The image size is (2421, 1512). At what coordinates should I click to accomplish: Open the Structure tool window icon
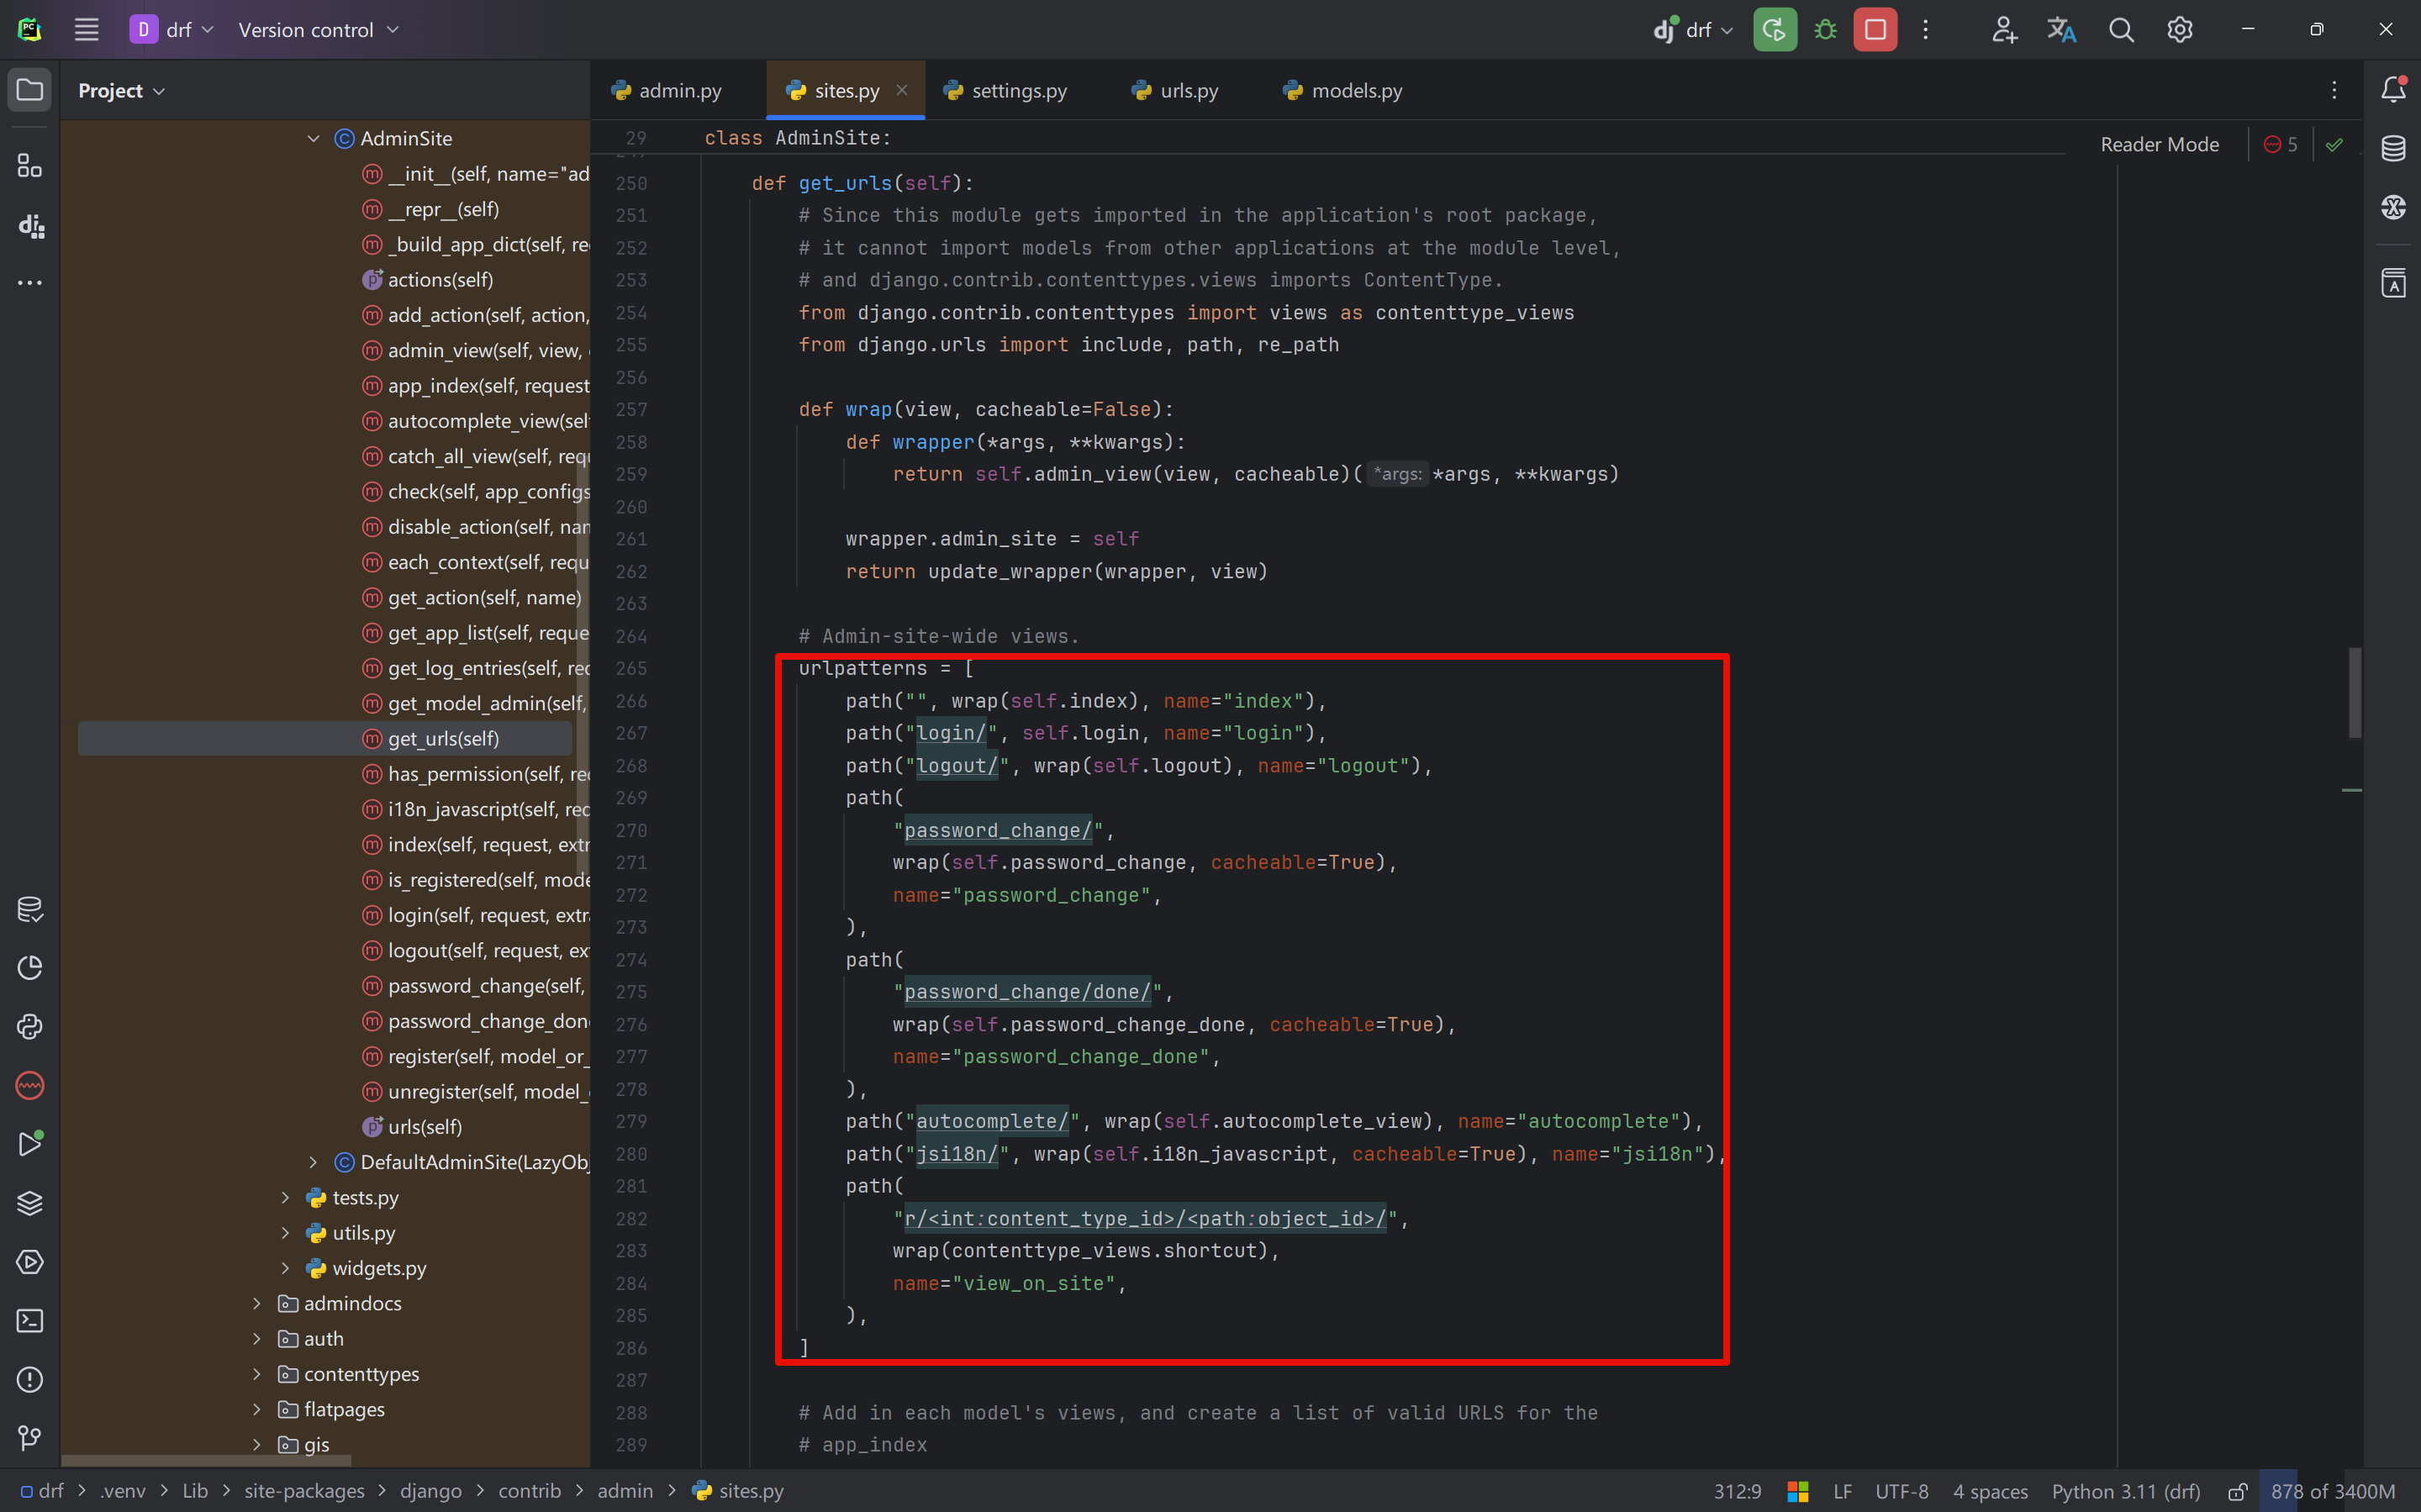(x=30, y=166)
